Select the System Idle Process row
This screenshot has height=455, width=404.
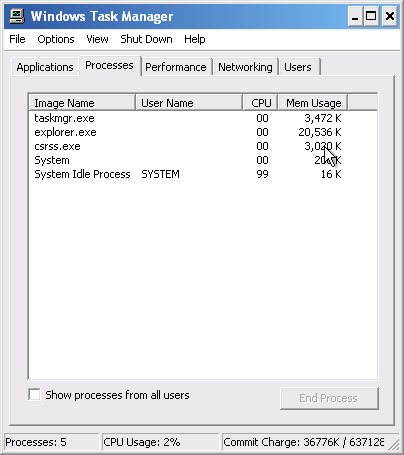203,174
